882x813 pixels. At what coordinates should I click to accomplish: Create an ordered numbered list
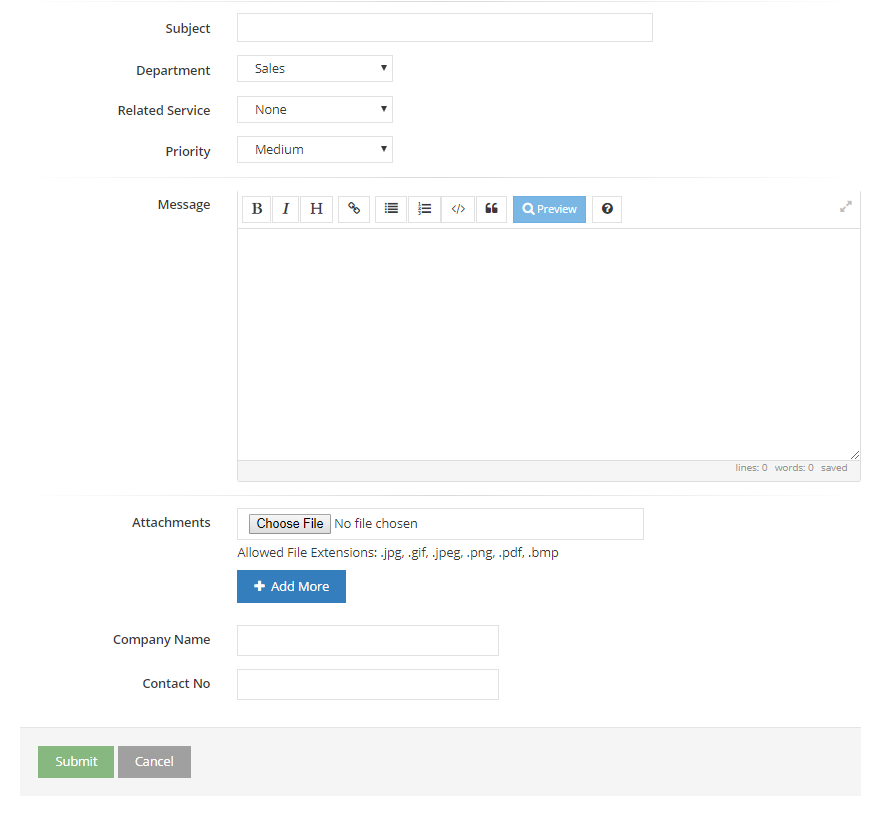click(x=424, y=209)
